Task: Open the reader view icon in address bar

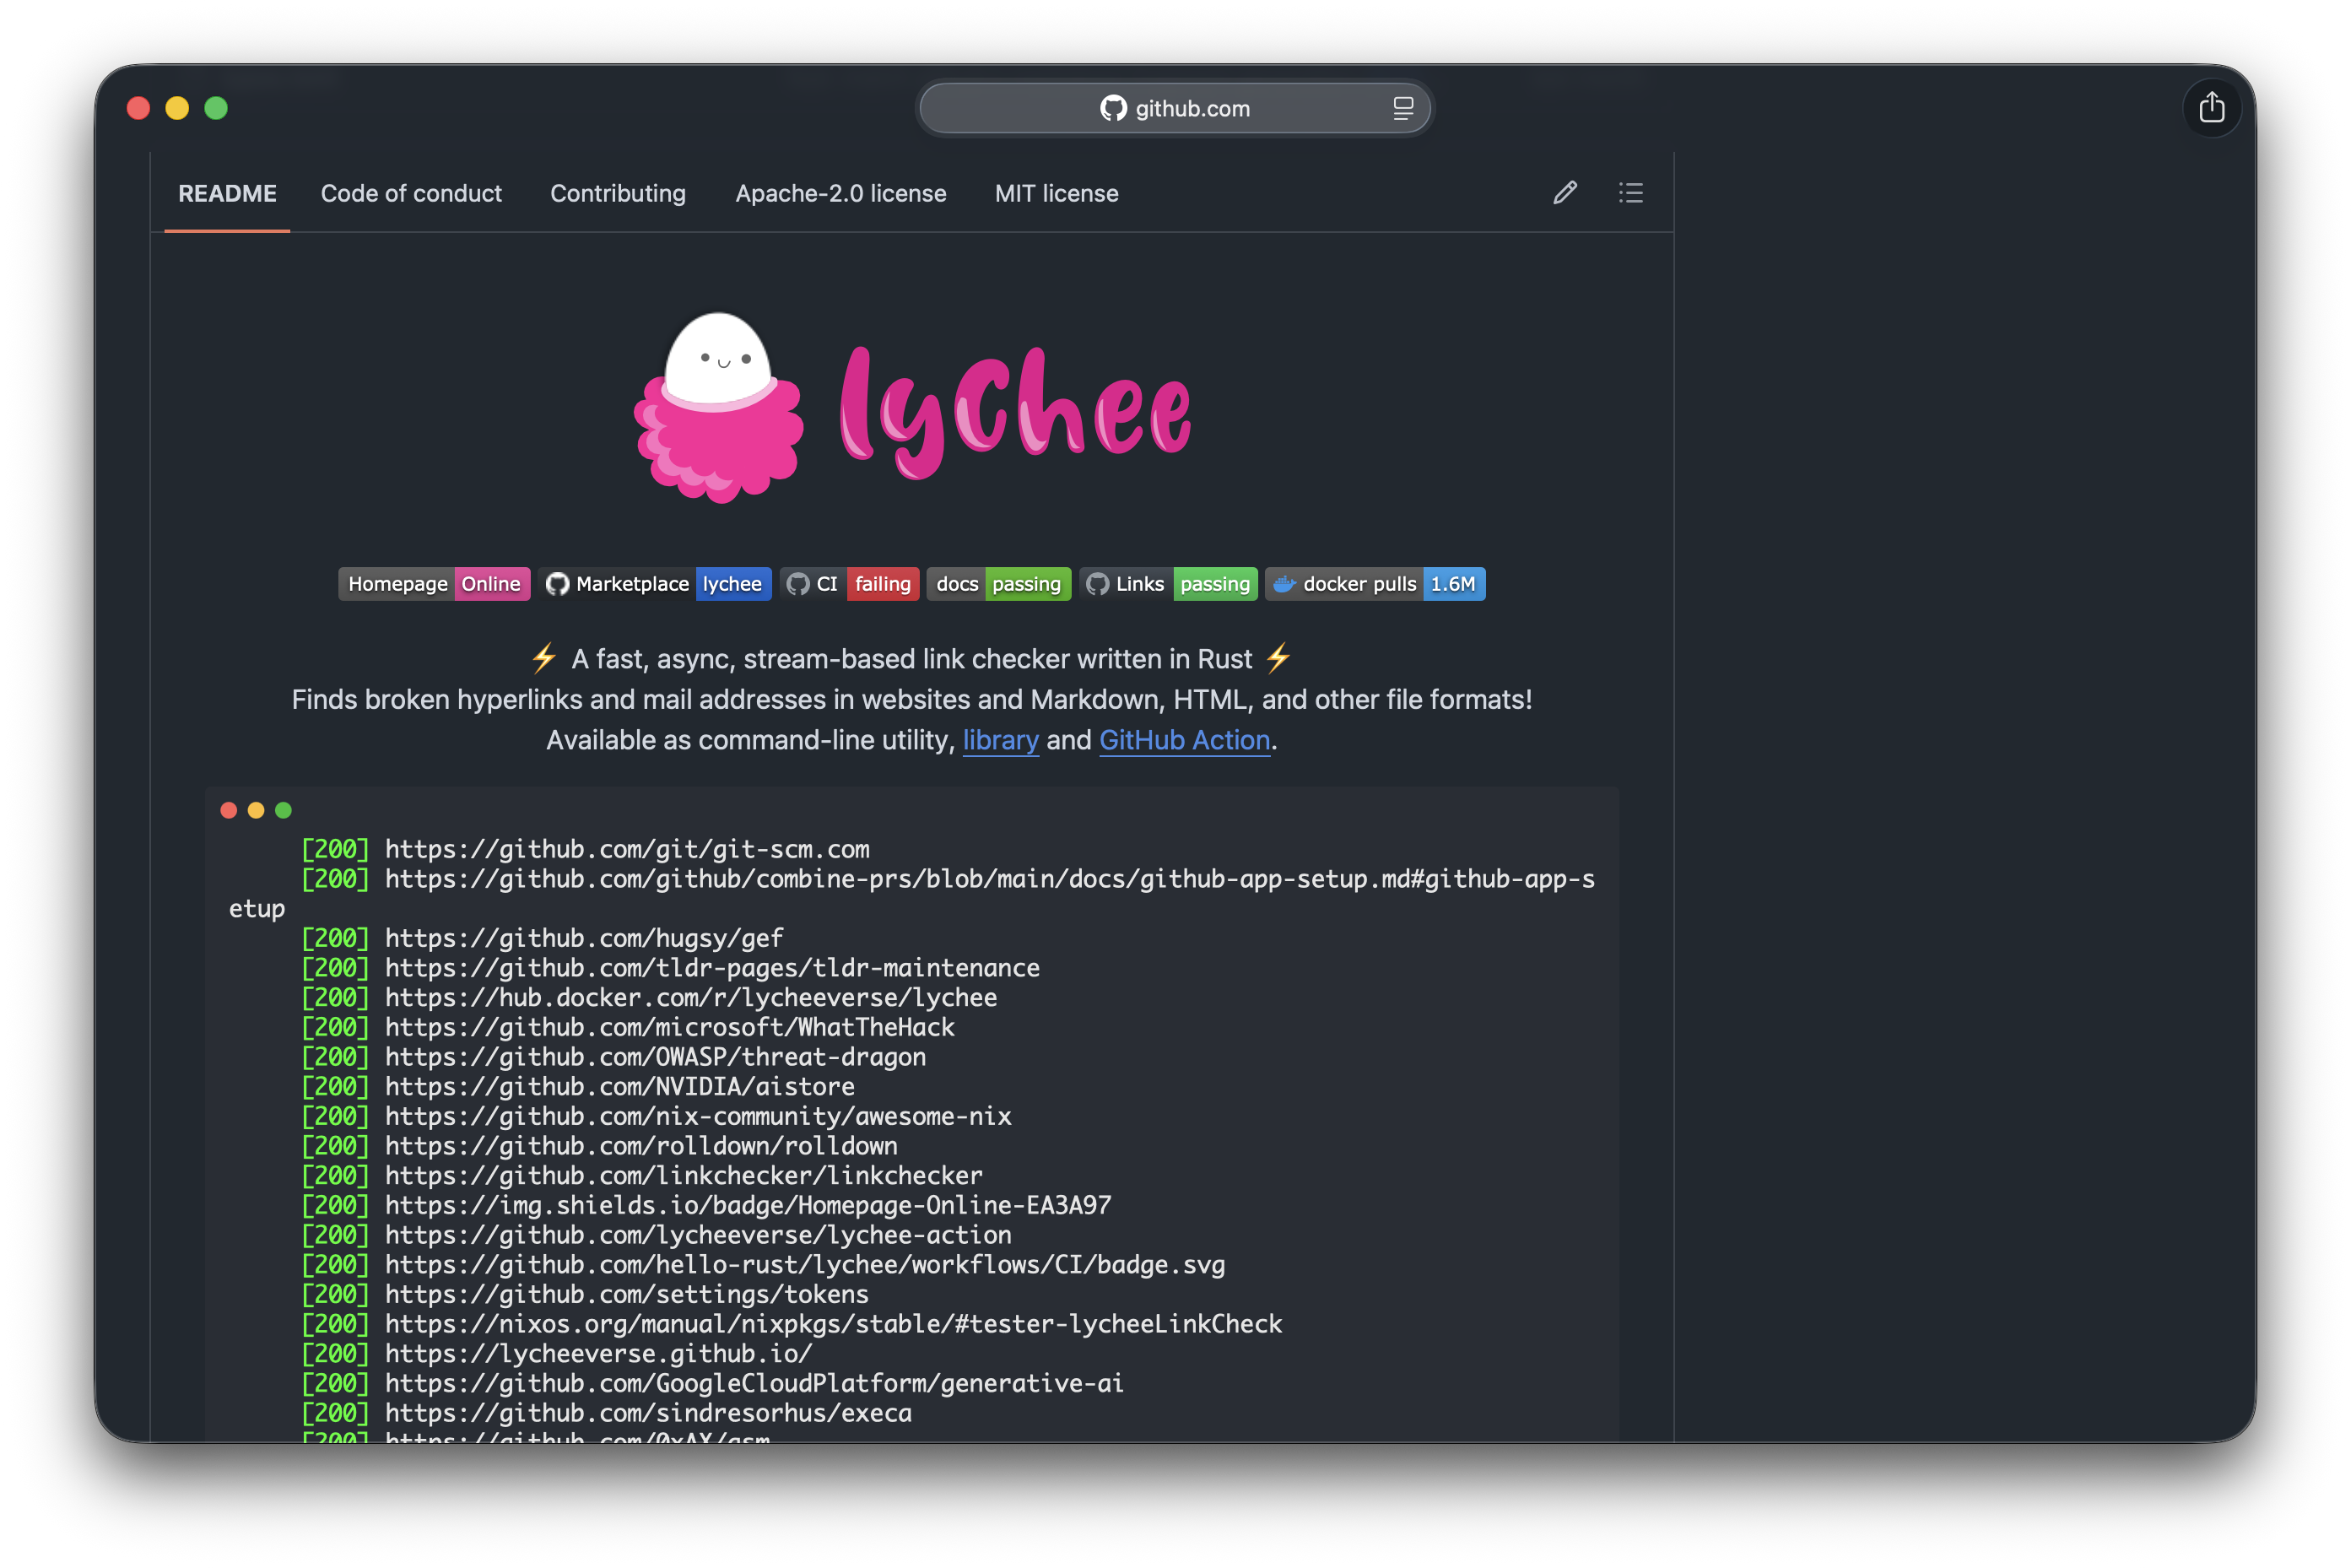Action: click(1403, 108)
